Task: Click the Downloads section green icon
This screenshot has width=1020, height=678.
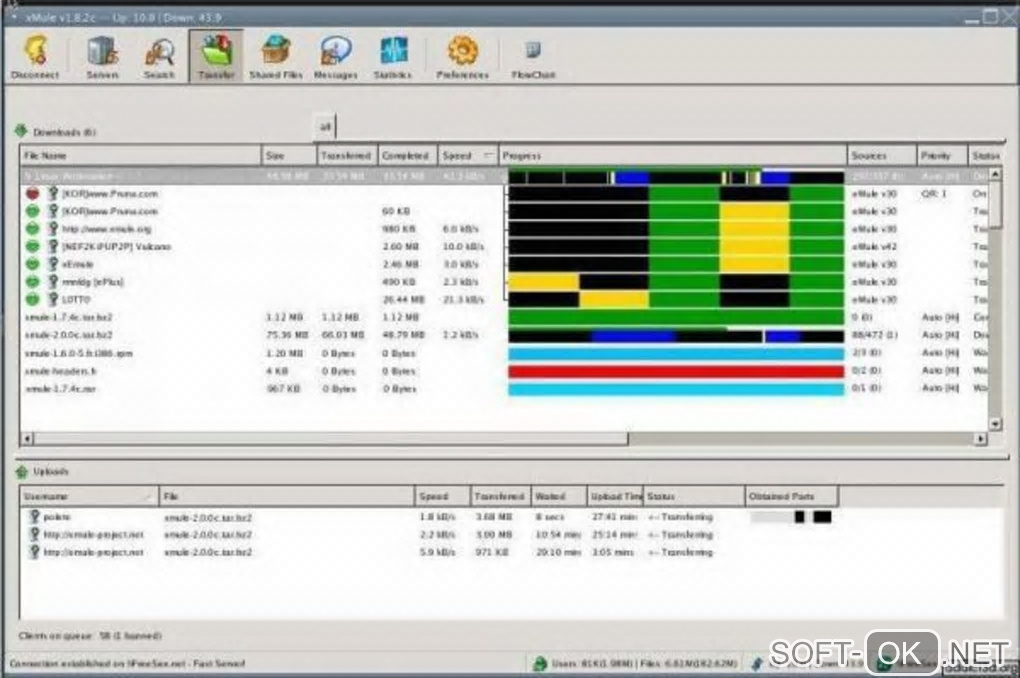Action: 21,131
